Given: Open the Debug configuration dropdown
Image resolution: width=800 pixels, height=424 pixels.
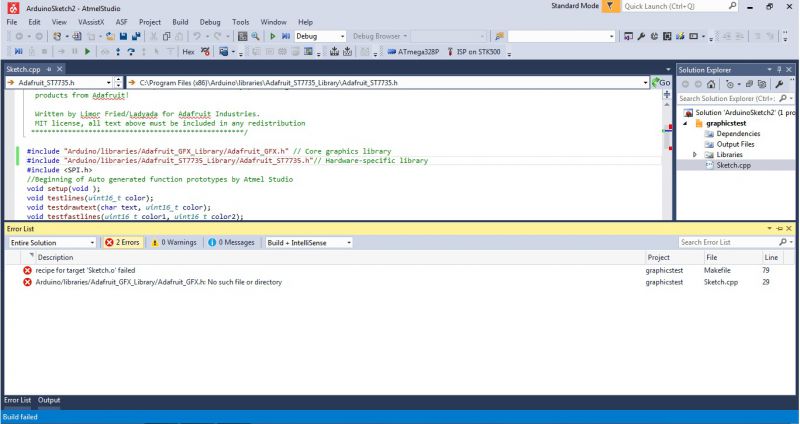Looking at the screenshot, I should 342,36.
